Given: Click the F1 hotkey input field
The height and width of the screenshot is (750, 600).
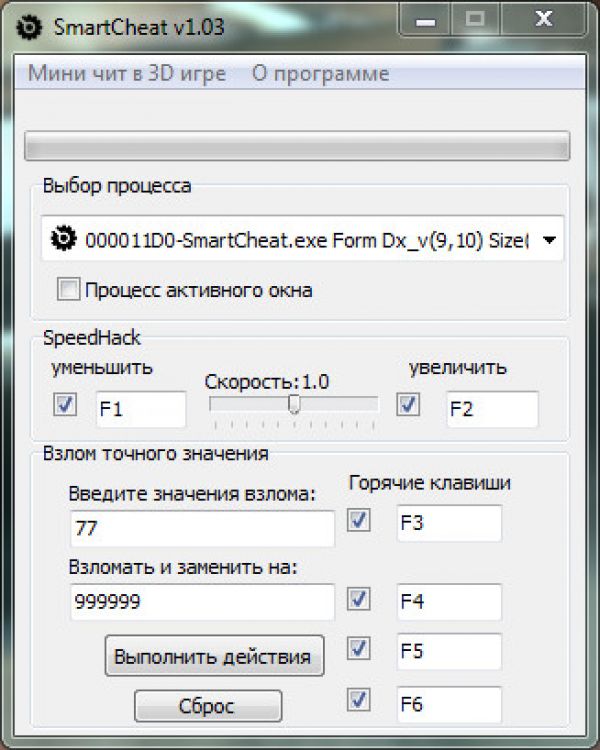Looking at the screenshot, I should click(x=140, y=409).
